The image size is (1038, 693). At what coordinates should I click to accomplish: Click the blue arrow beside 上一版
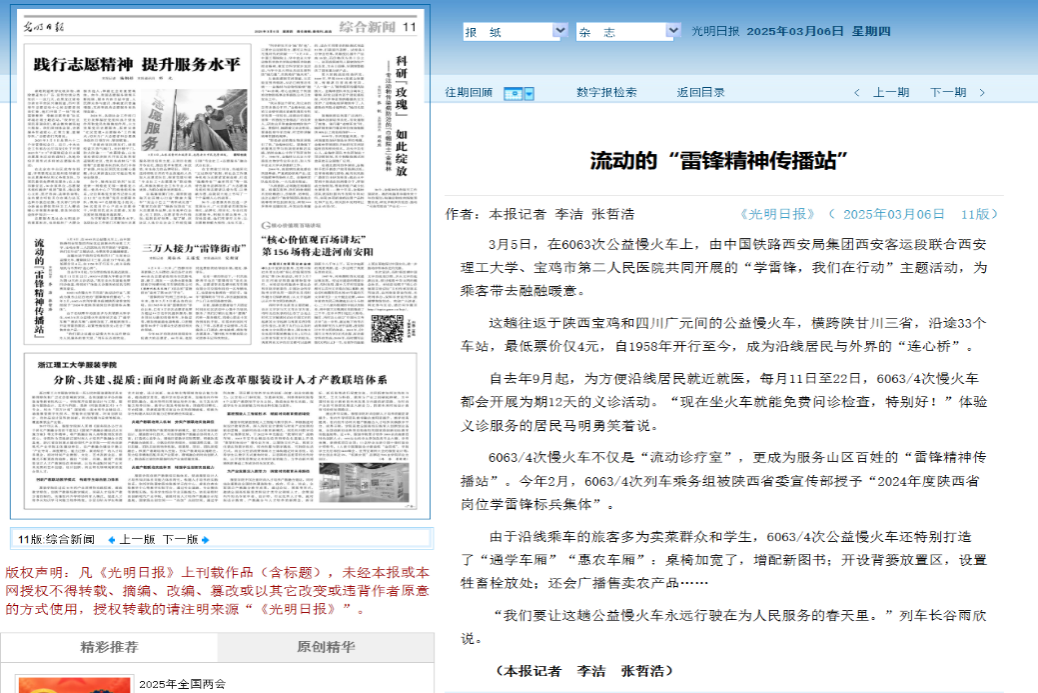[112, 540]
